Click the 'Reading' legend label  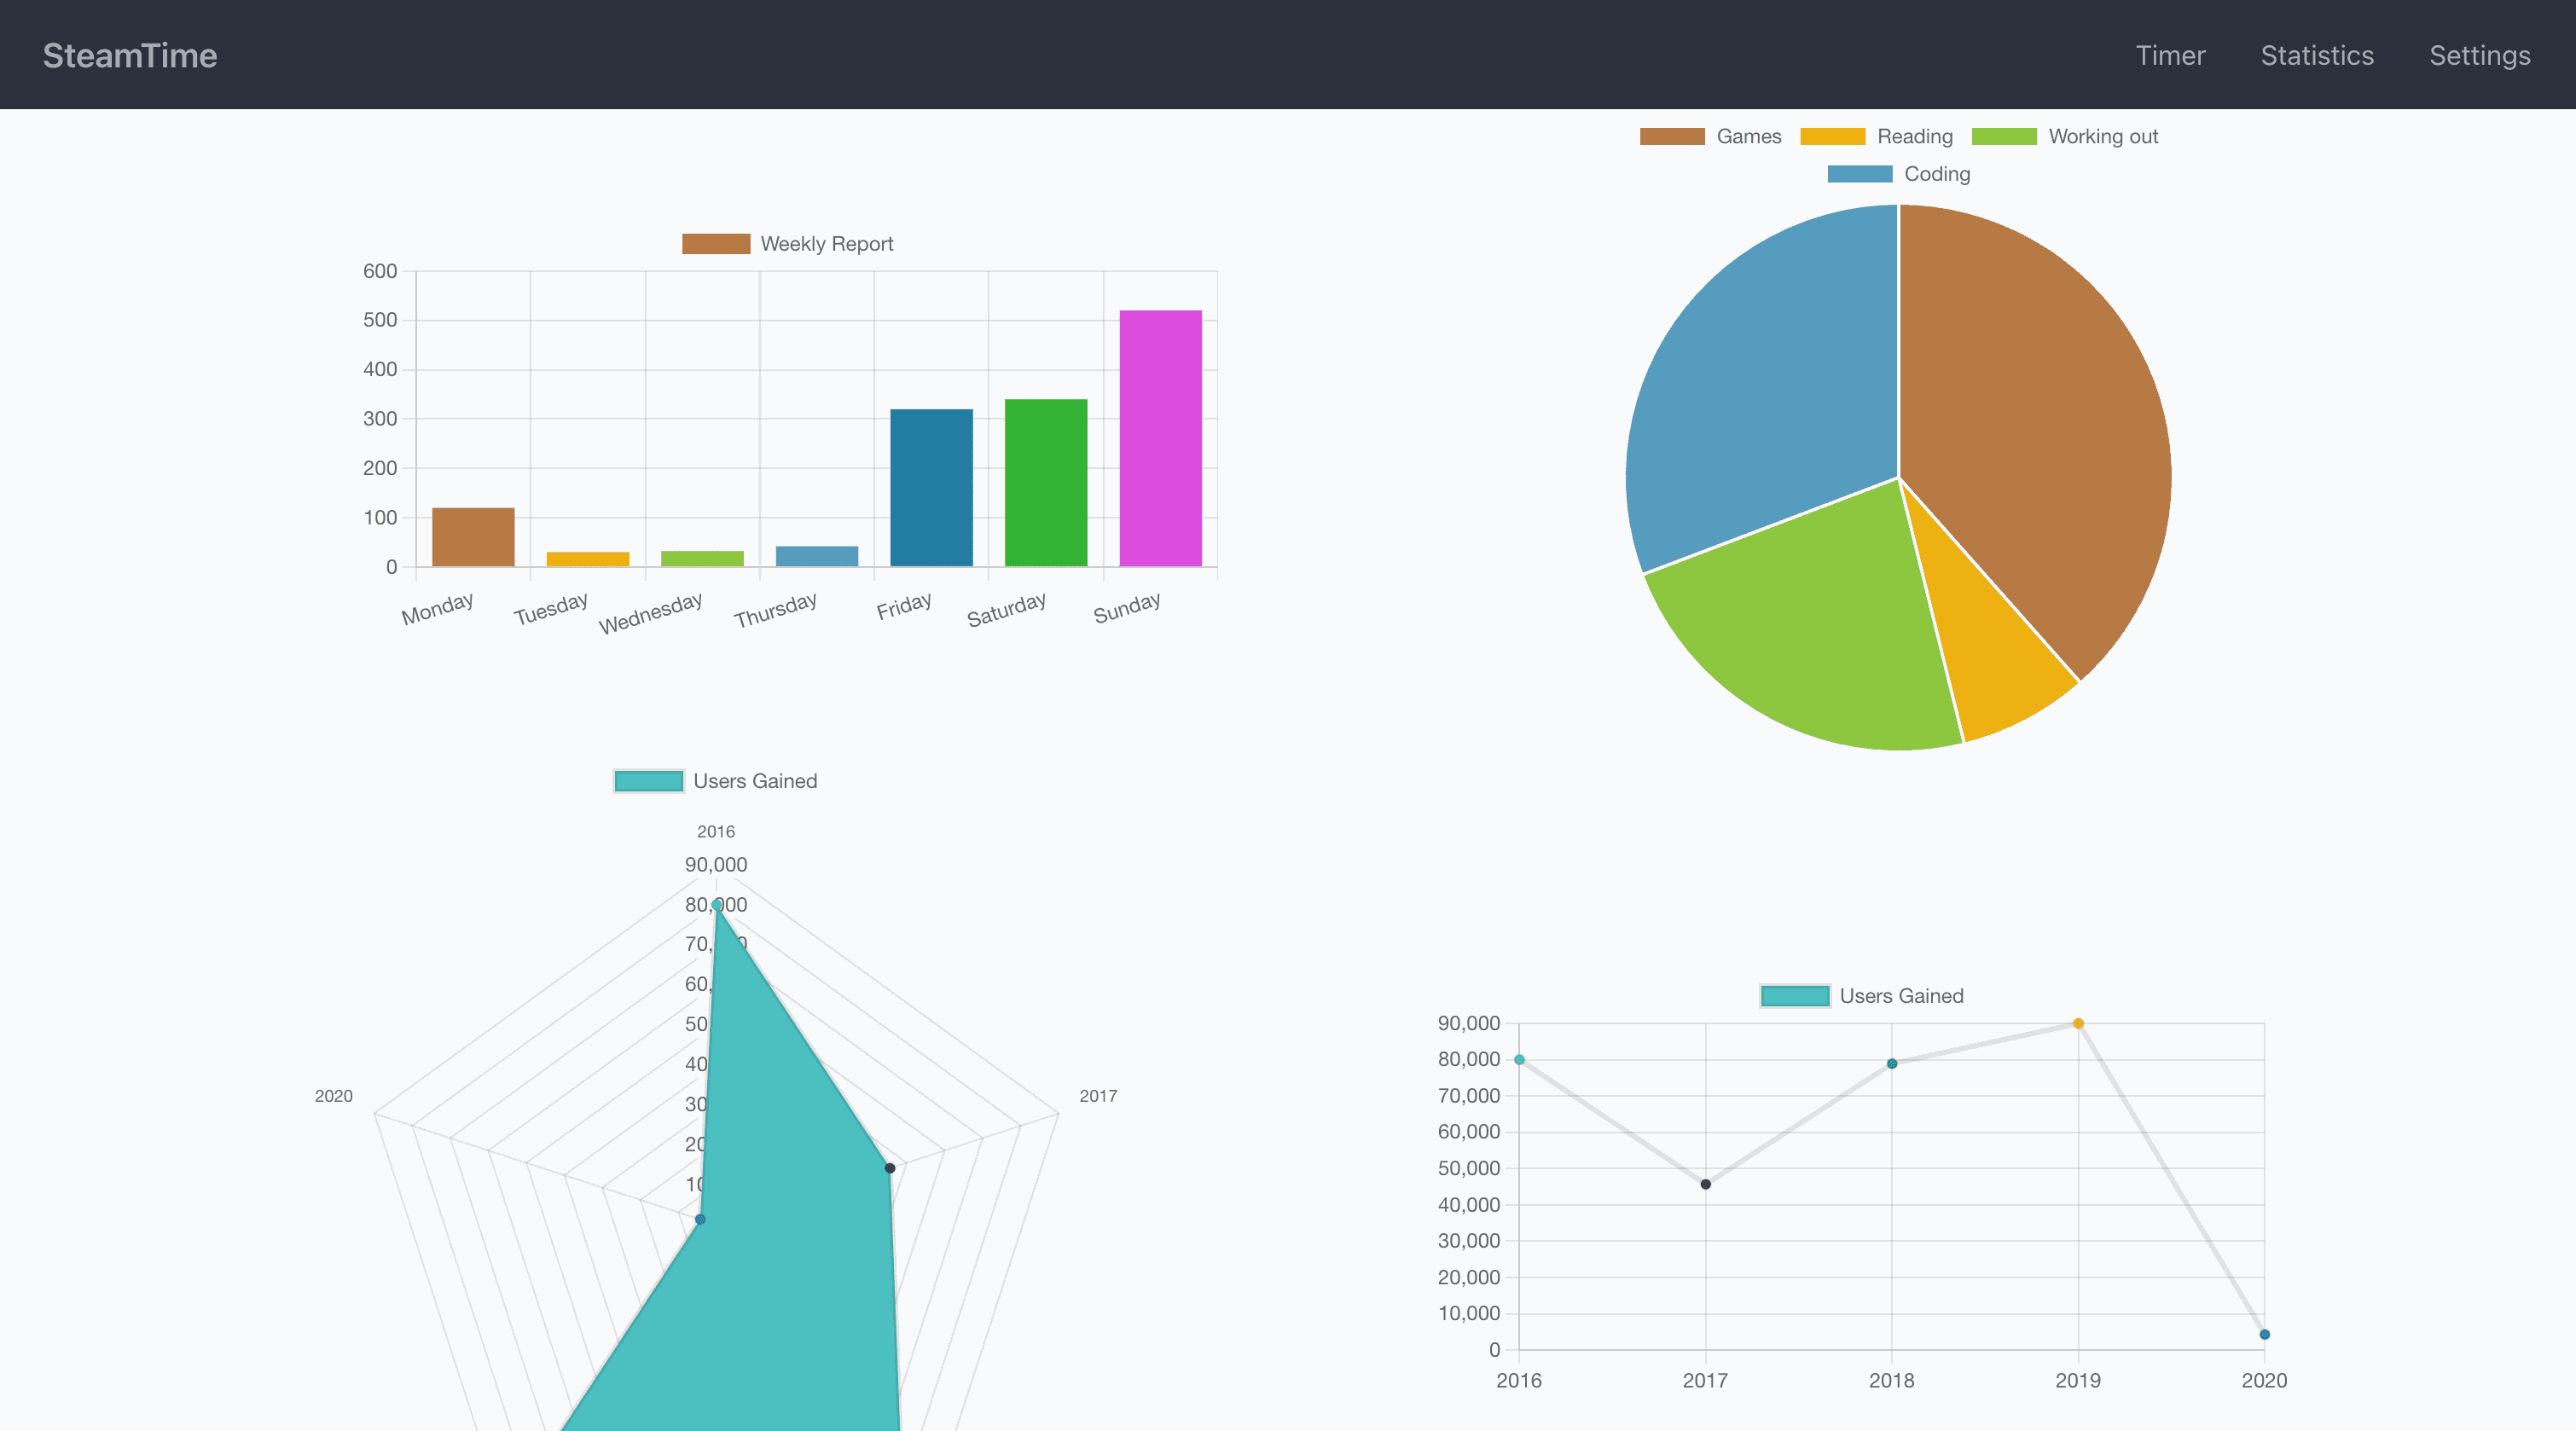click(1915, 137)
